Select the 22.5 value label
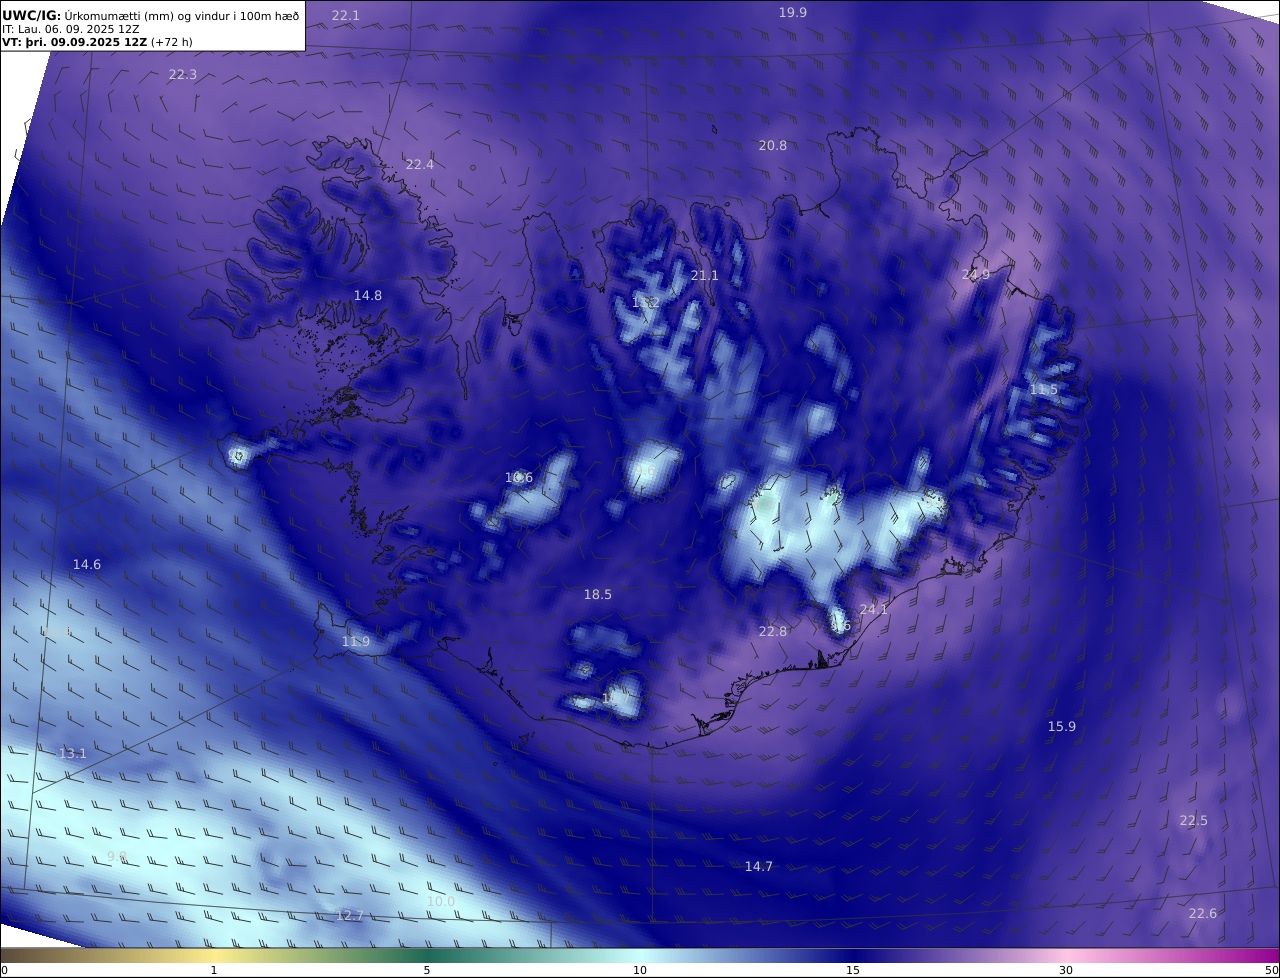1280x978 pixels. tap(1194, 821)
